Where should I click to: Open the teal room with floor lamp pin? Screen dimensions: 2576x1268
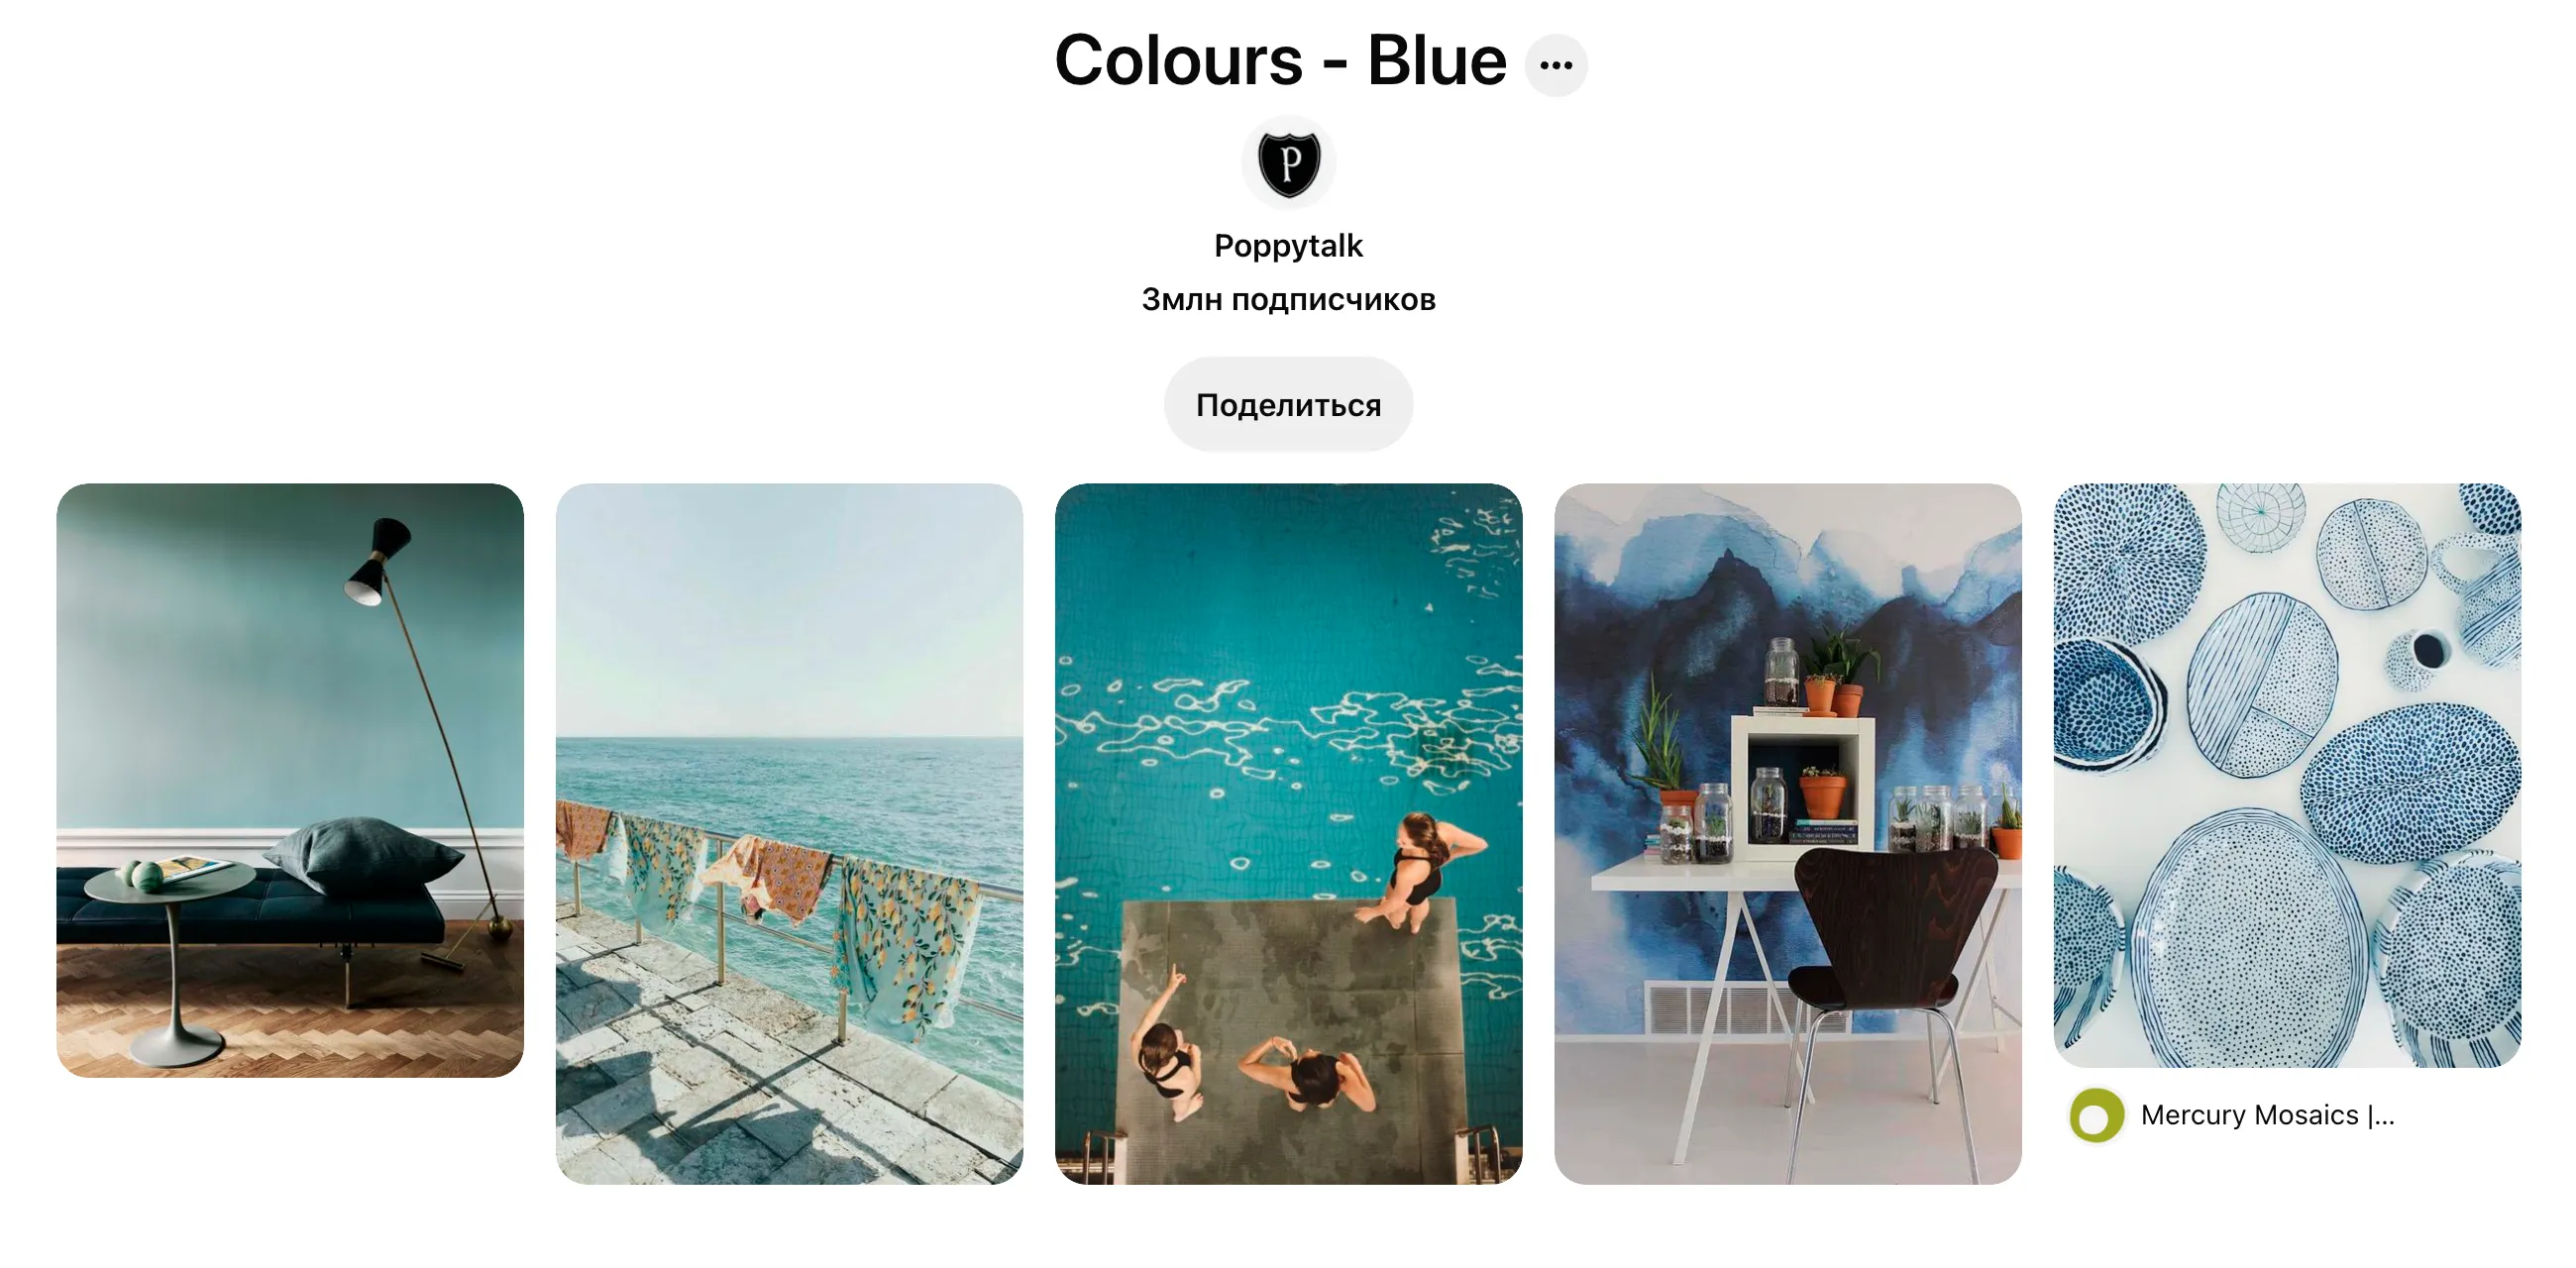(290, 780)
